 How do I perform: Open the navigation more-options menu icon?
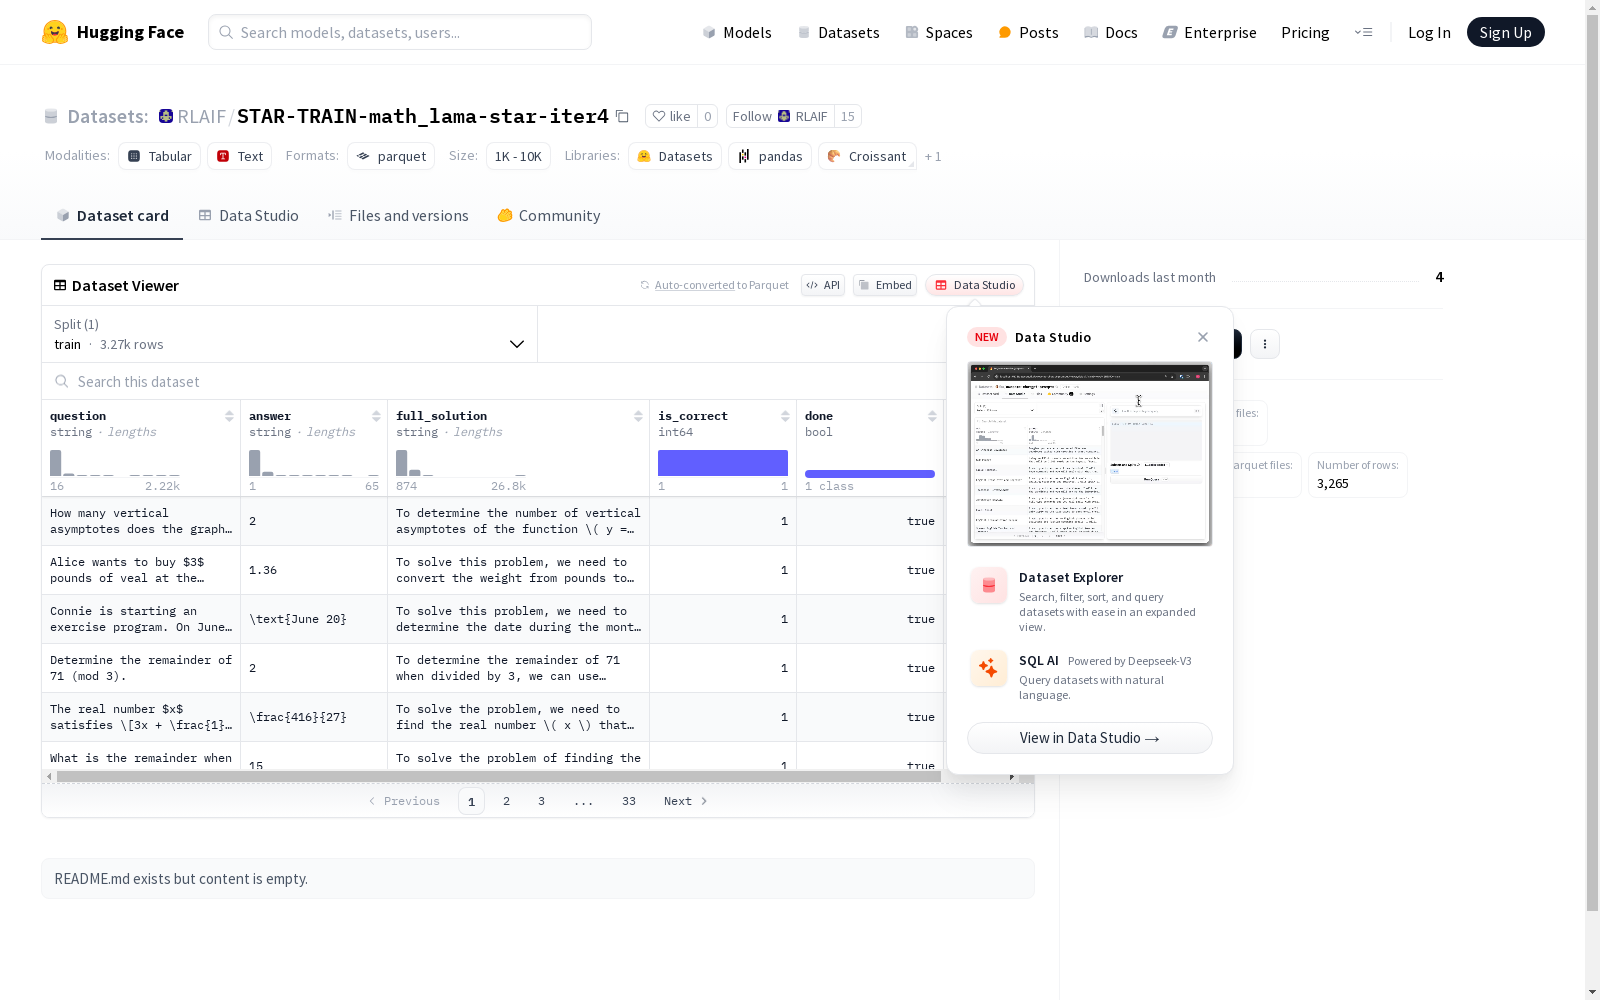point(1363,32)
